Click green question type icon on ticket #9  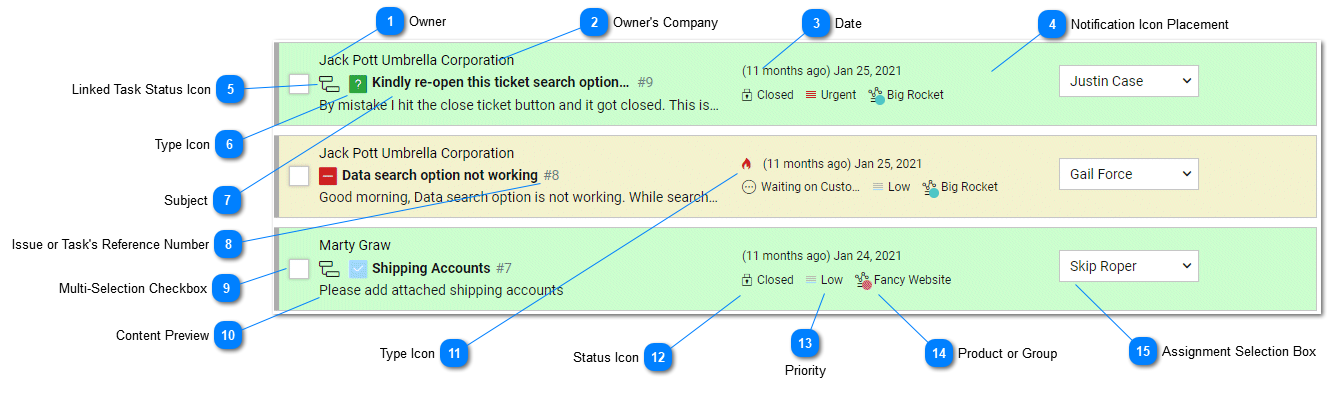click(357, 83)
